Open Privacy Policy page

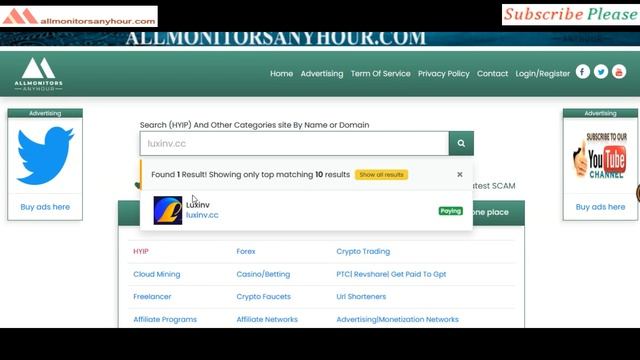pyautogui.click(x=443, y=73)
